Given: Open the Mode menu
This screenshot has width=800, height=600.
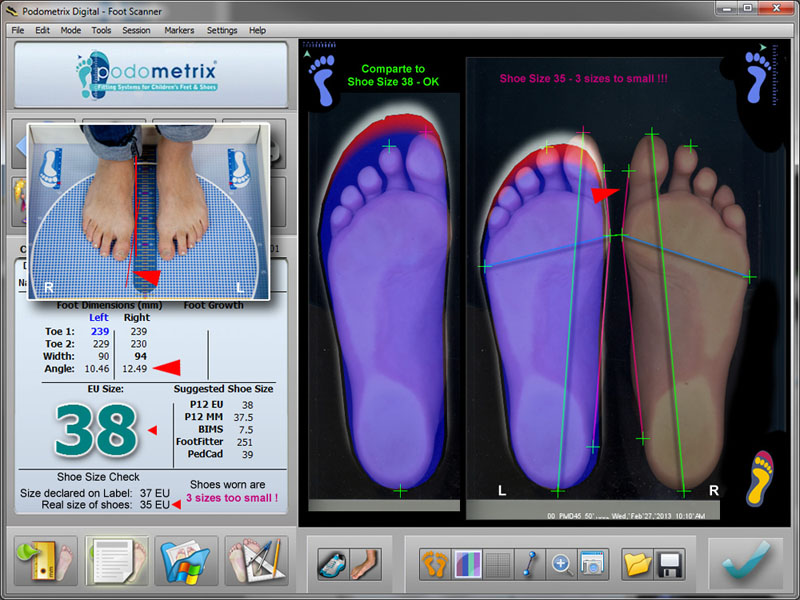Looking at the screenshot, I should tap(70, 30).
